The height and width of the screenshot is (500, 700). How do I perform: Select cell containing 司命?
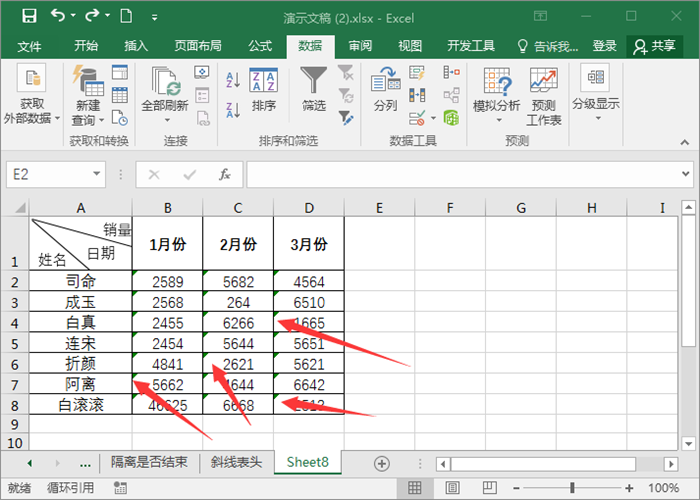[81, 281]
